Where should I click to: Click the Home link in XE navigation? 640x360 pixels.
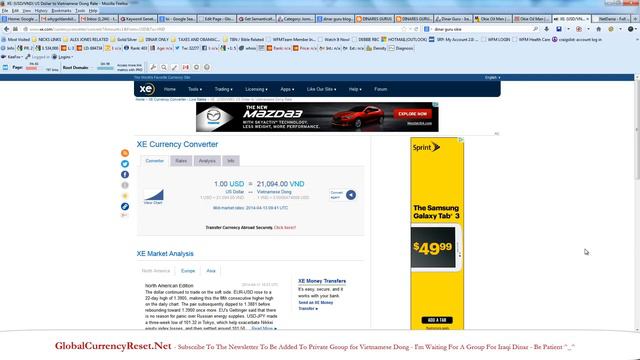[x=170, y=89]
